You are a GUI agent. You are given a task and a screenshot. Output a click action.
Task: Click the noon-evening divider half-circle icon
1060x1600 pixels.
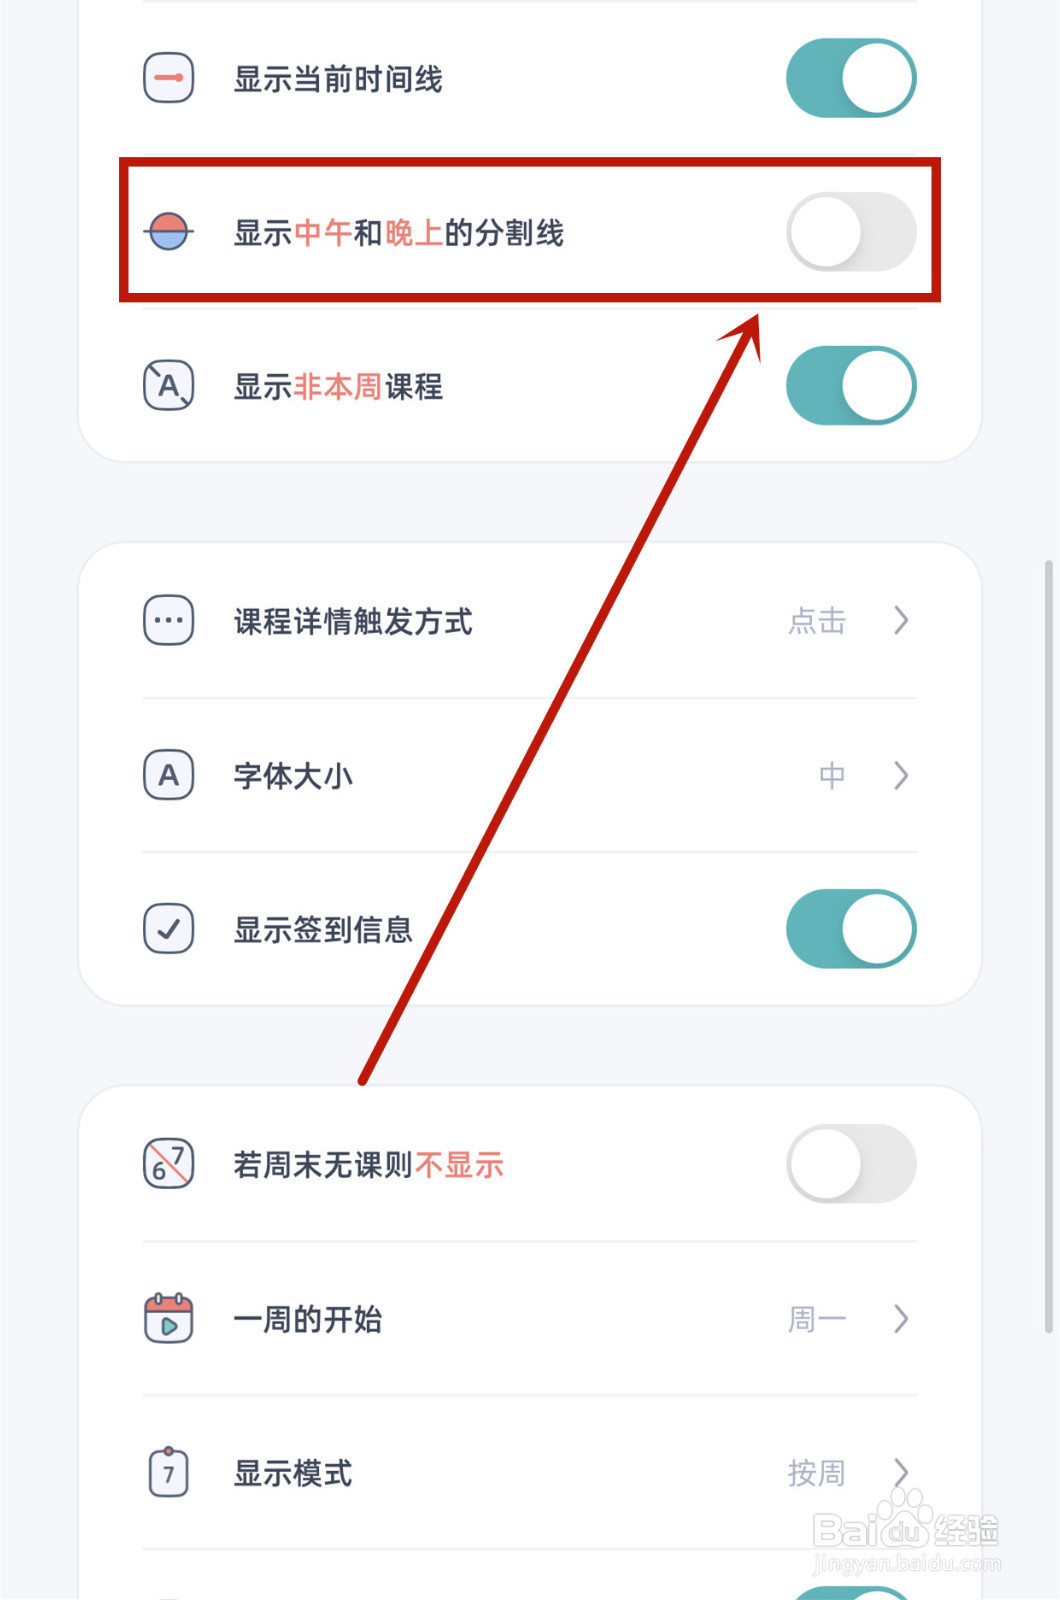coord(169,232)
